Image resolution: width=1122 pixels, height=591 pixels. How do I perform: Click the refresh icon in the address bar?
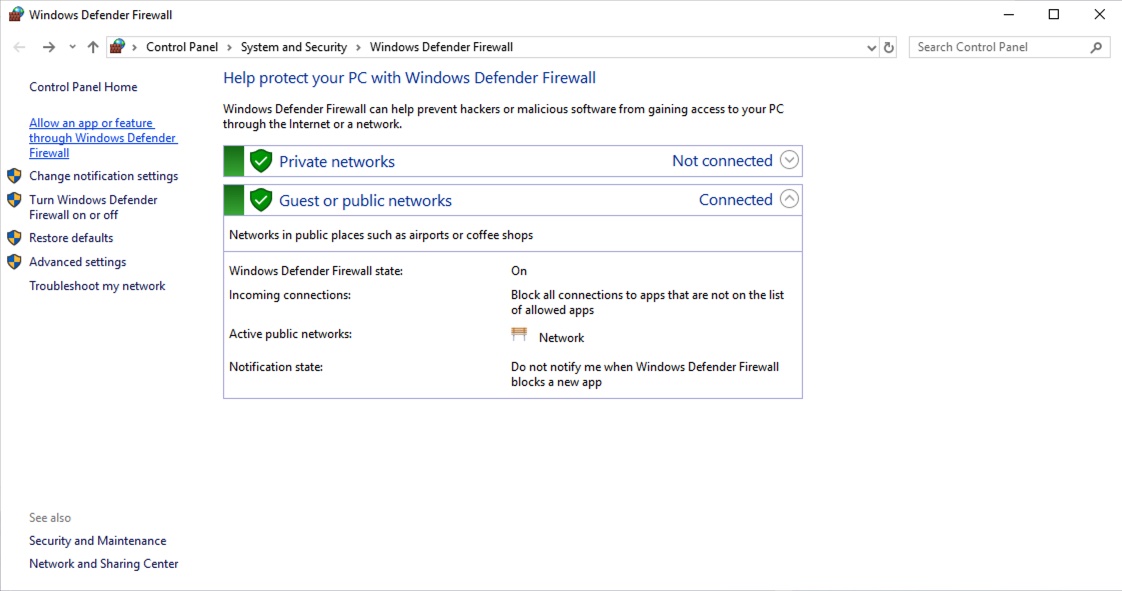click(889, 46)
